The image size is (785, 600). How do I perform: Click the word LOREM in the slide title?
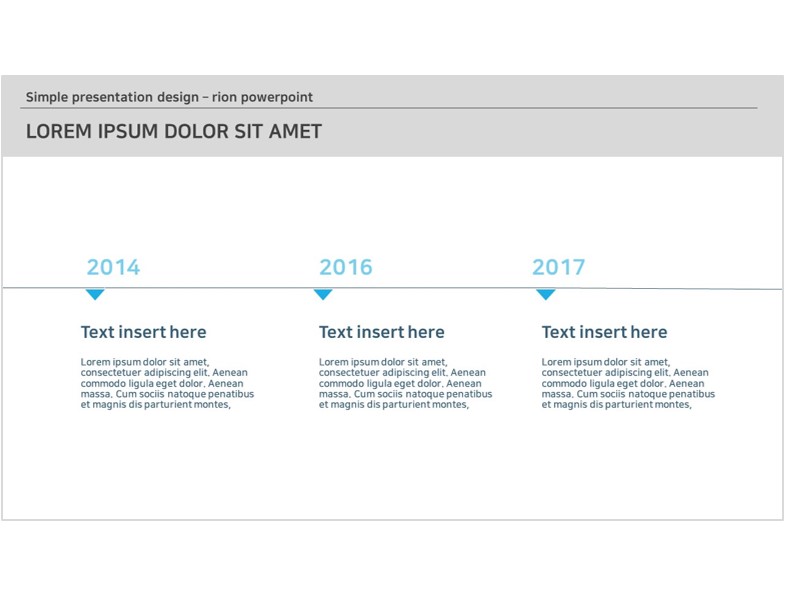59,131
